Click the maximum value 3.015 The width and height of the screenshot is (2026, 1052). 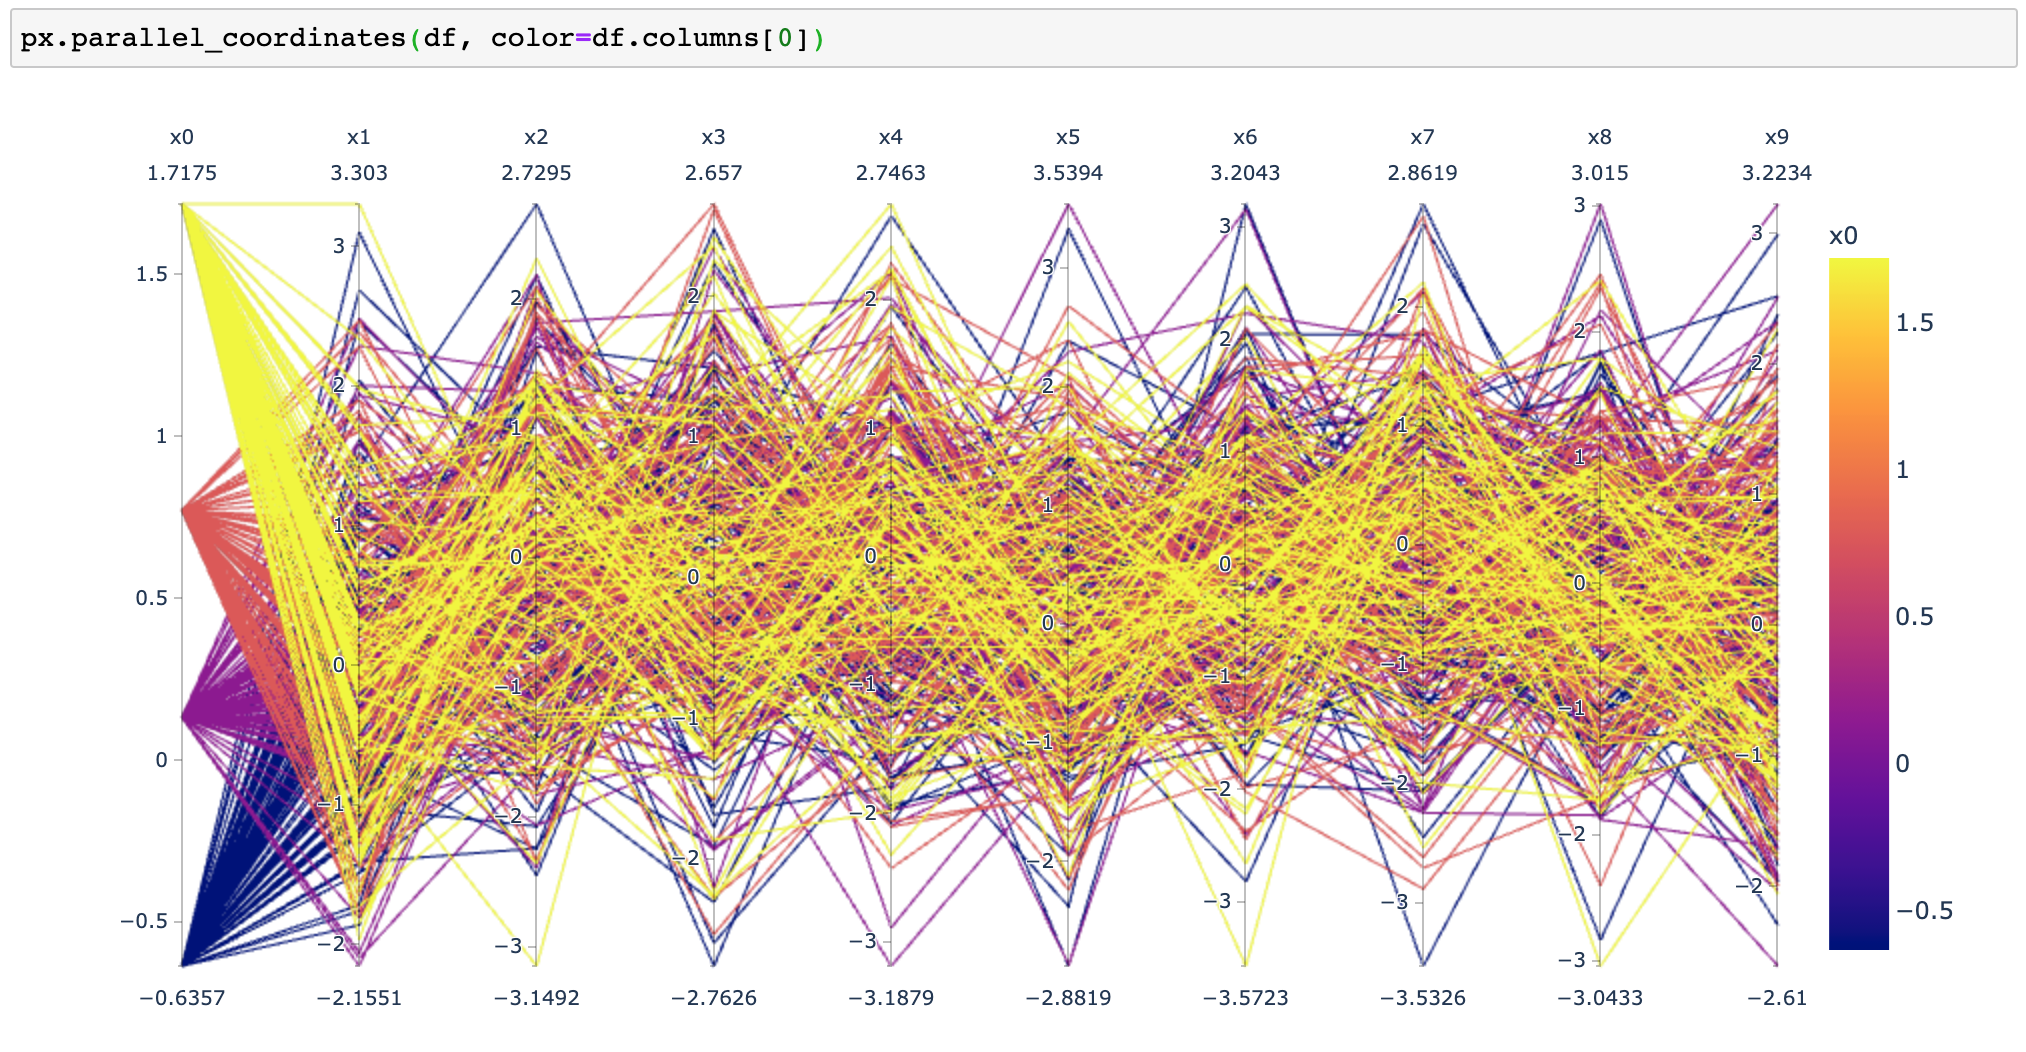point(1600,173)
